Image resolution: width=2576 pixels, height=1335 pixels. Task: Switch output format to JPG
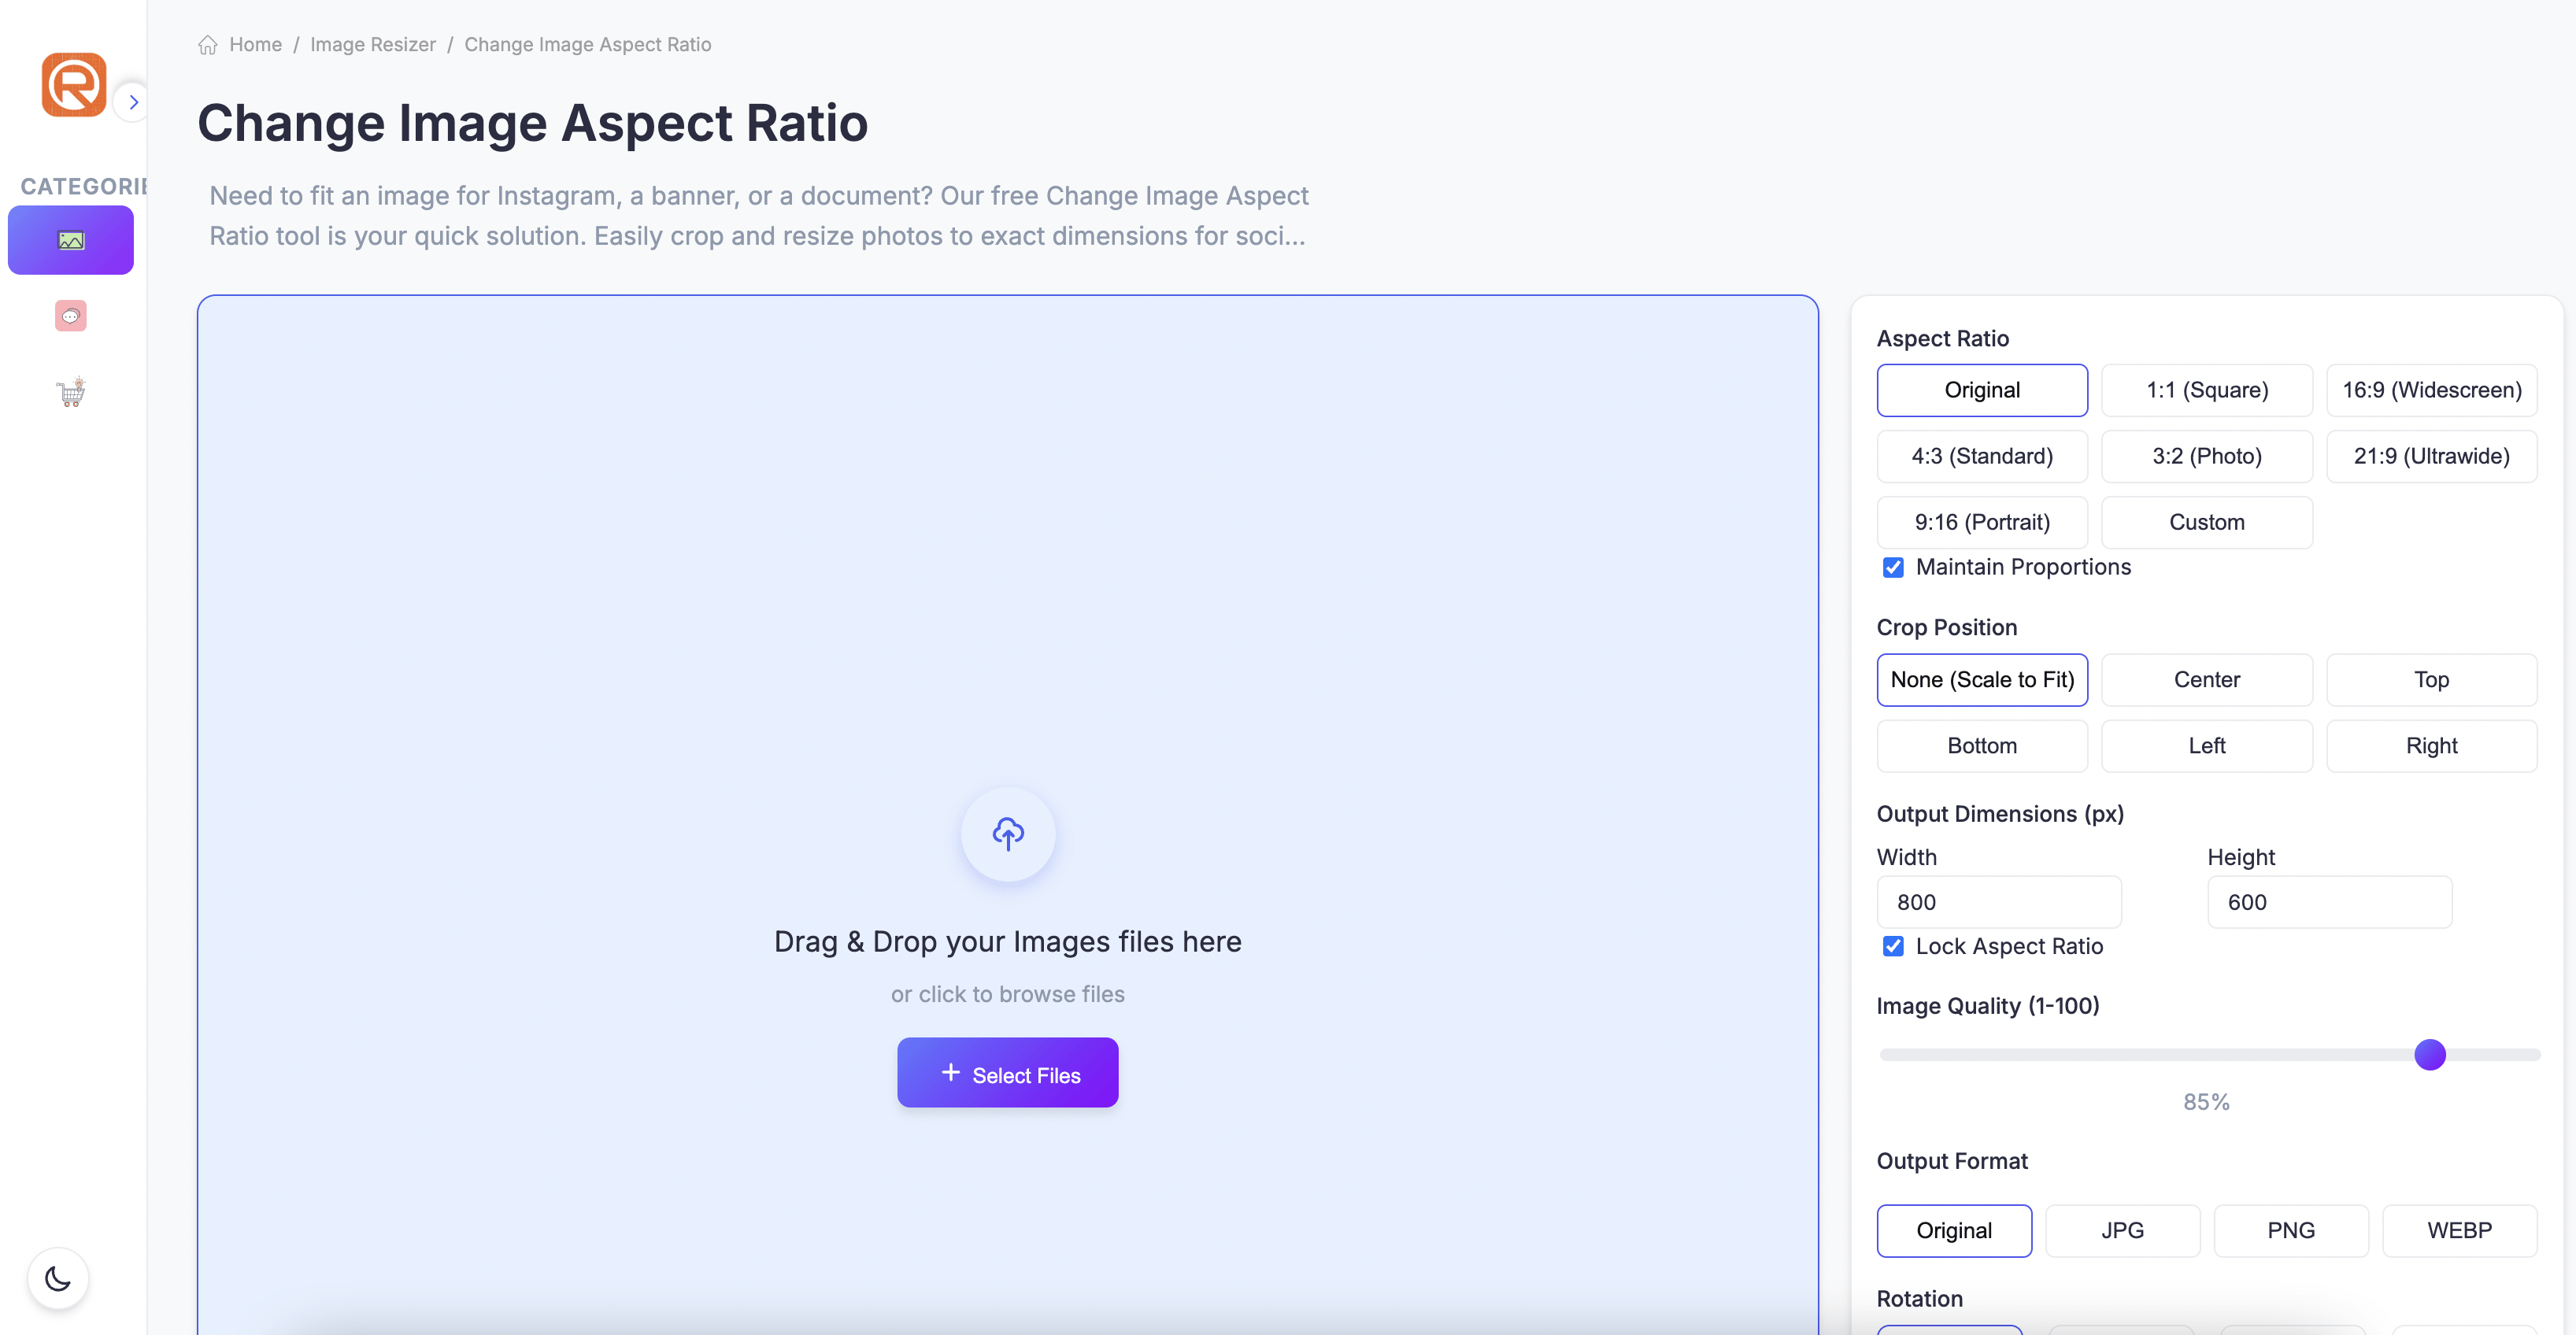pos(2122,1230)
